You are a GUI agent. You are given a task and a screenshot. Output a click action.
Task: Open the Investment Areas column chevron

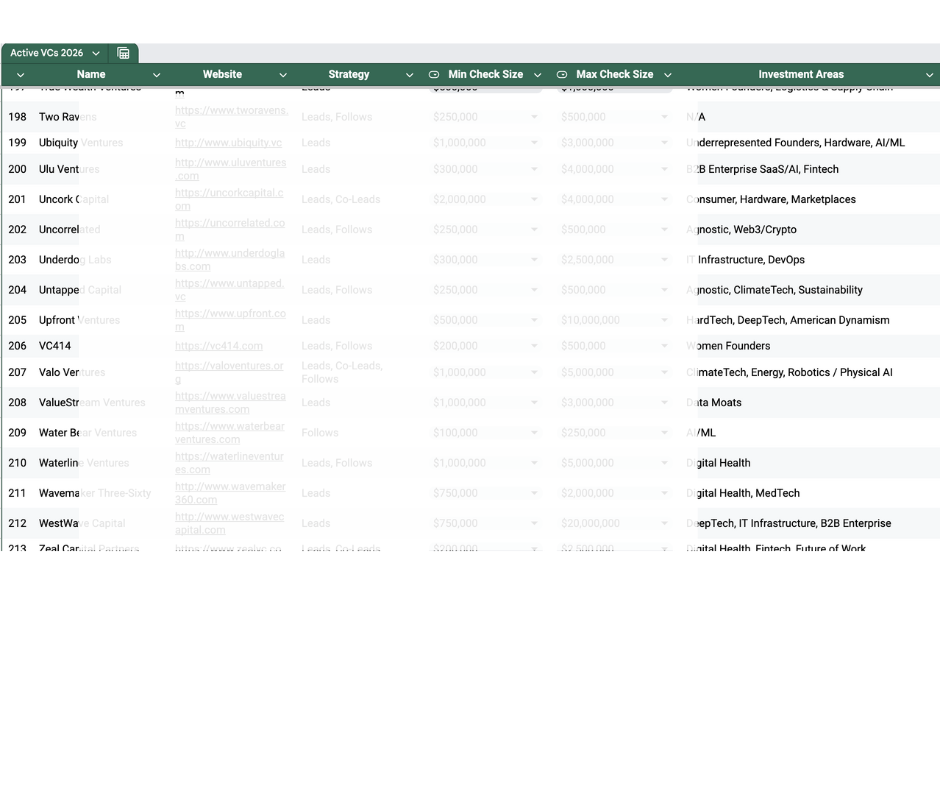pos(929,75)
